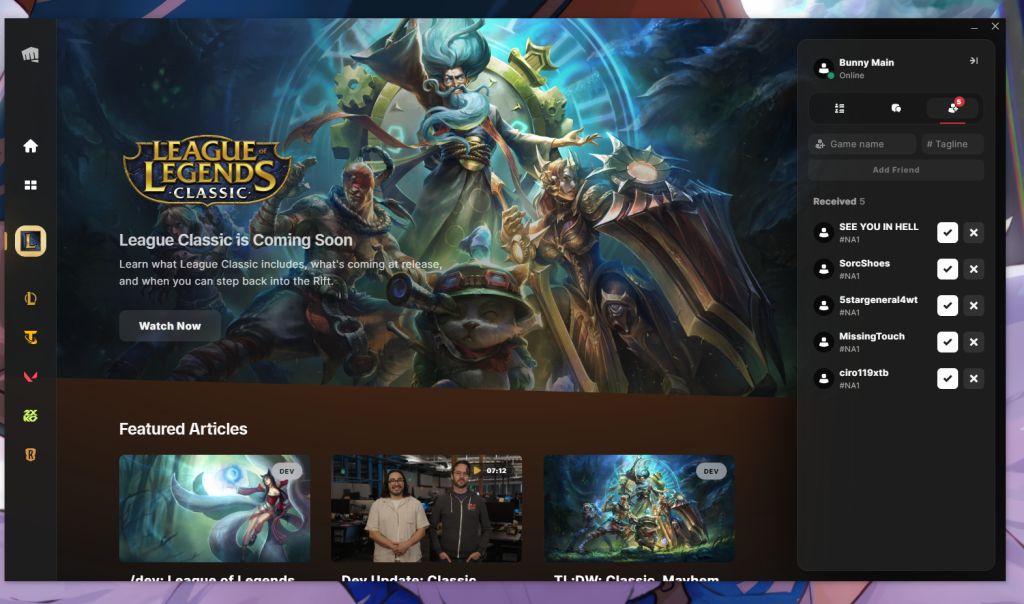Focus the Tagline input field

[x=952, y=144]
